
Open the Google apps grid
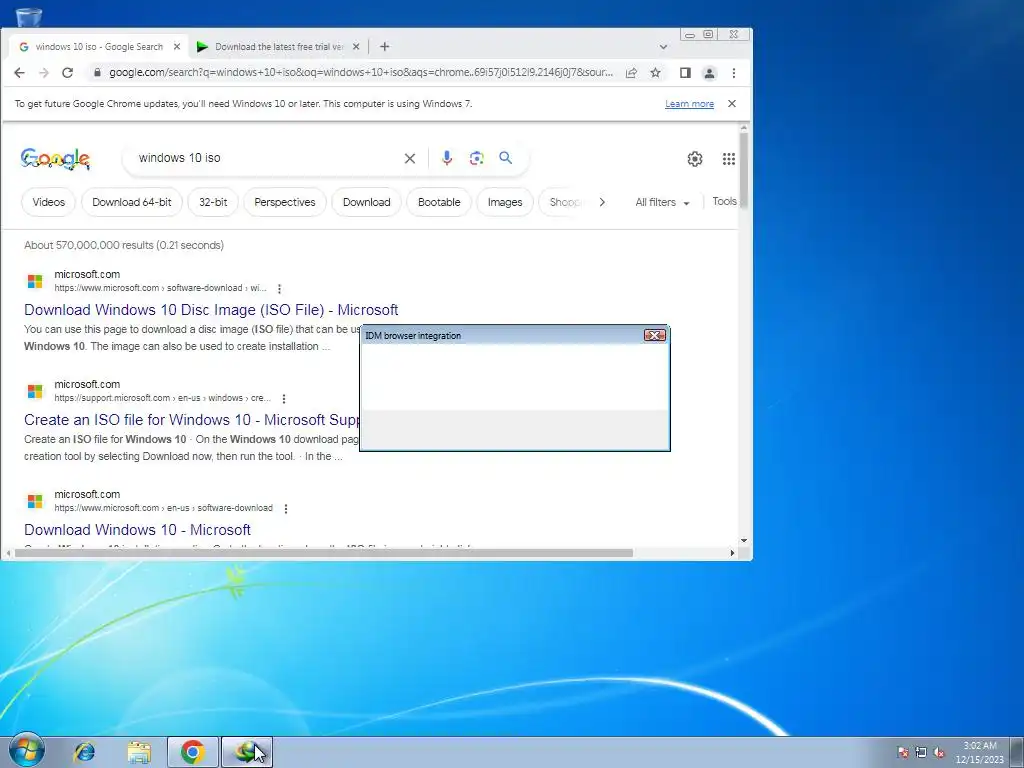[x=729, y=159]
